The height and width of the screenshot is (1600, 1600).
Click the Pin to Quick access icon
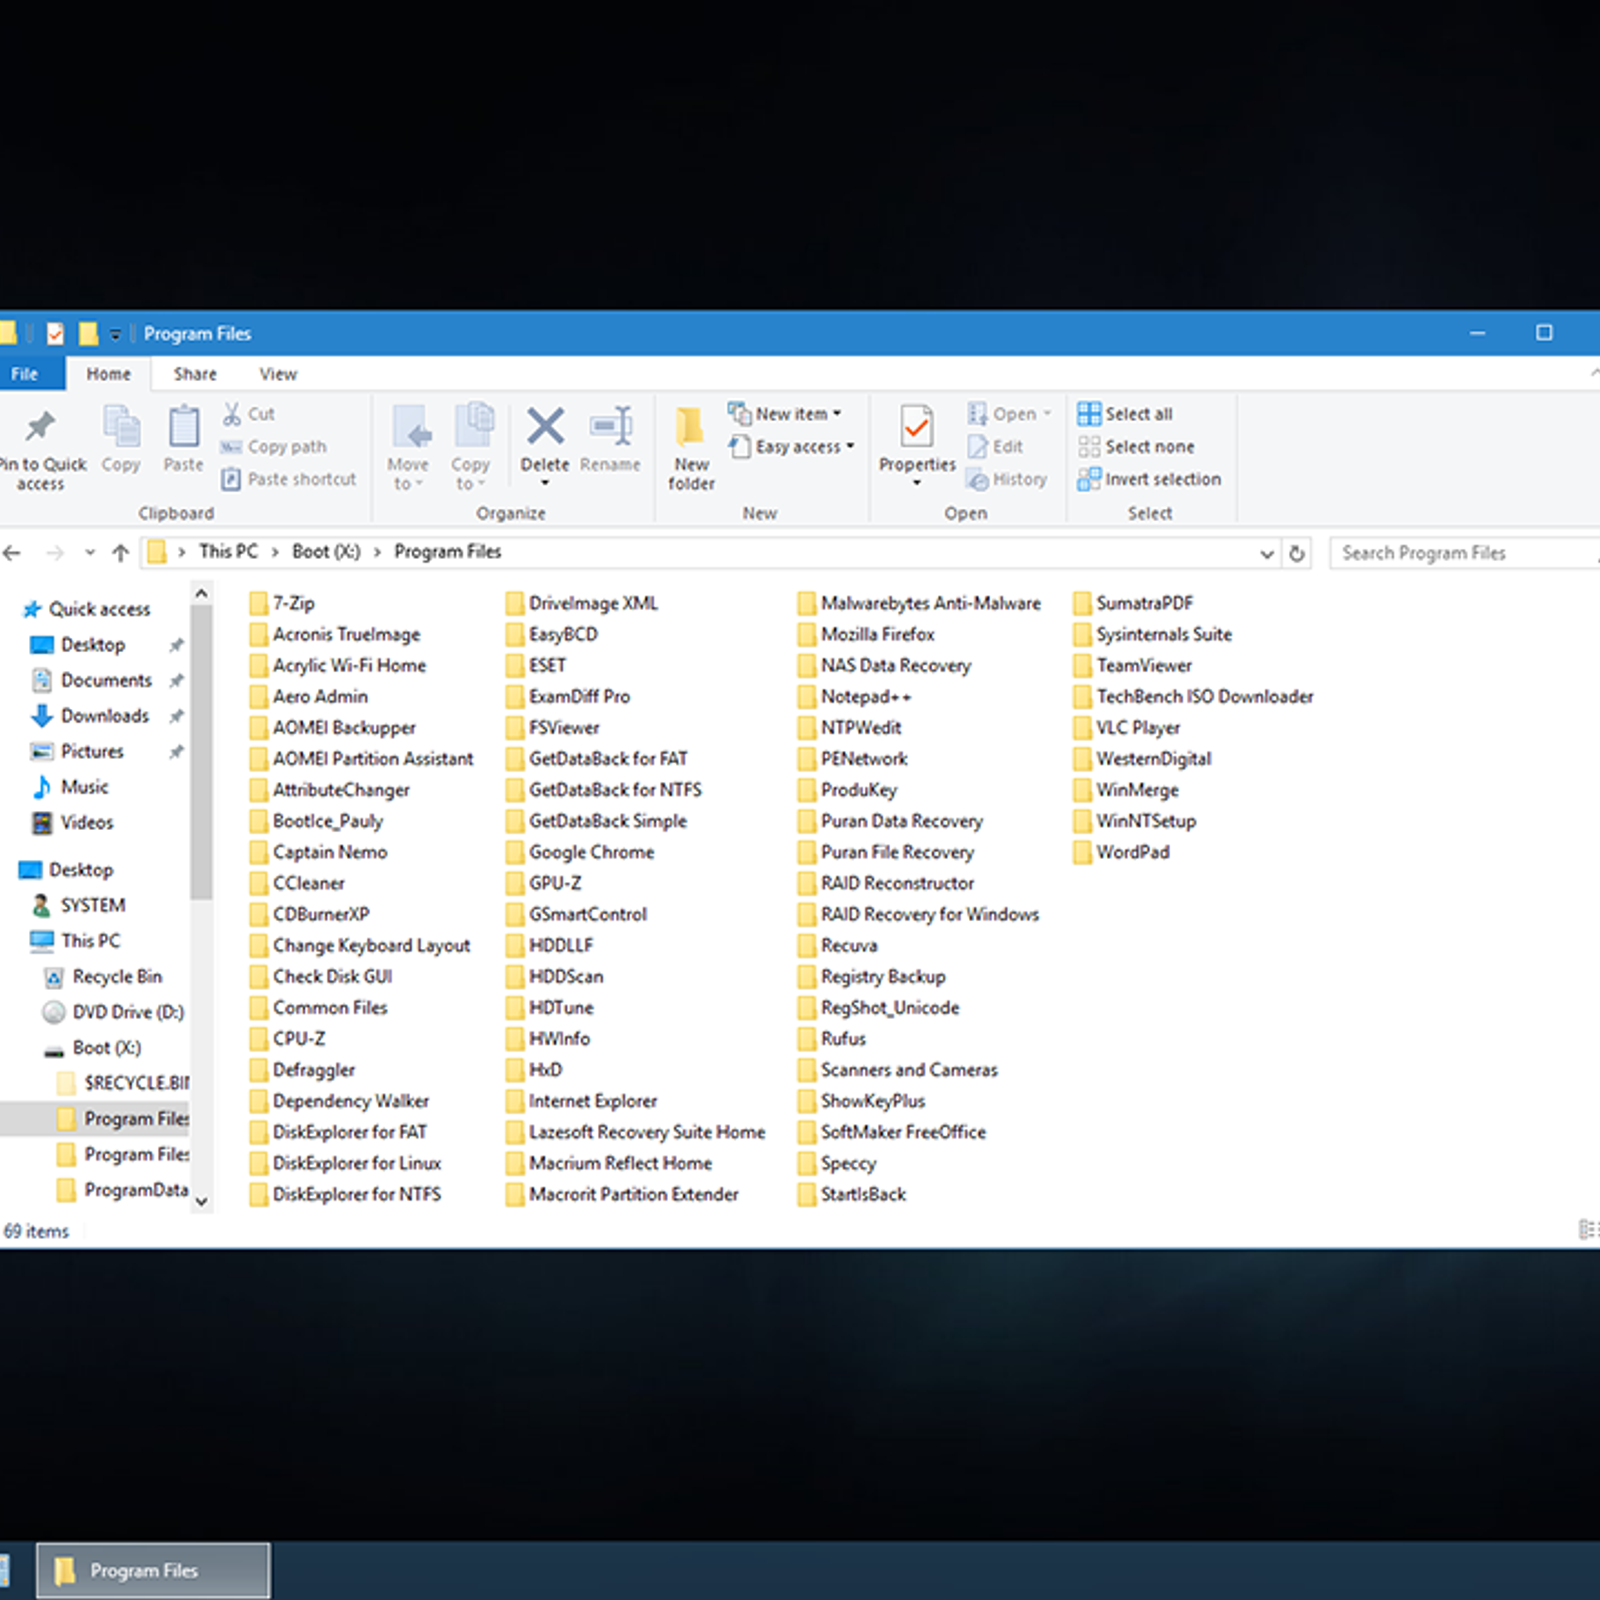tap(39, 427)
